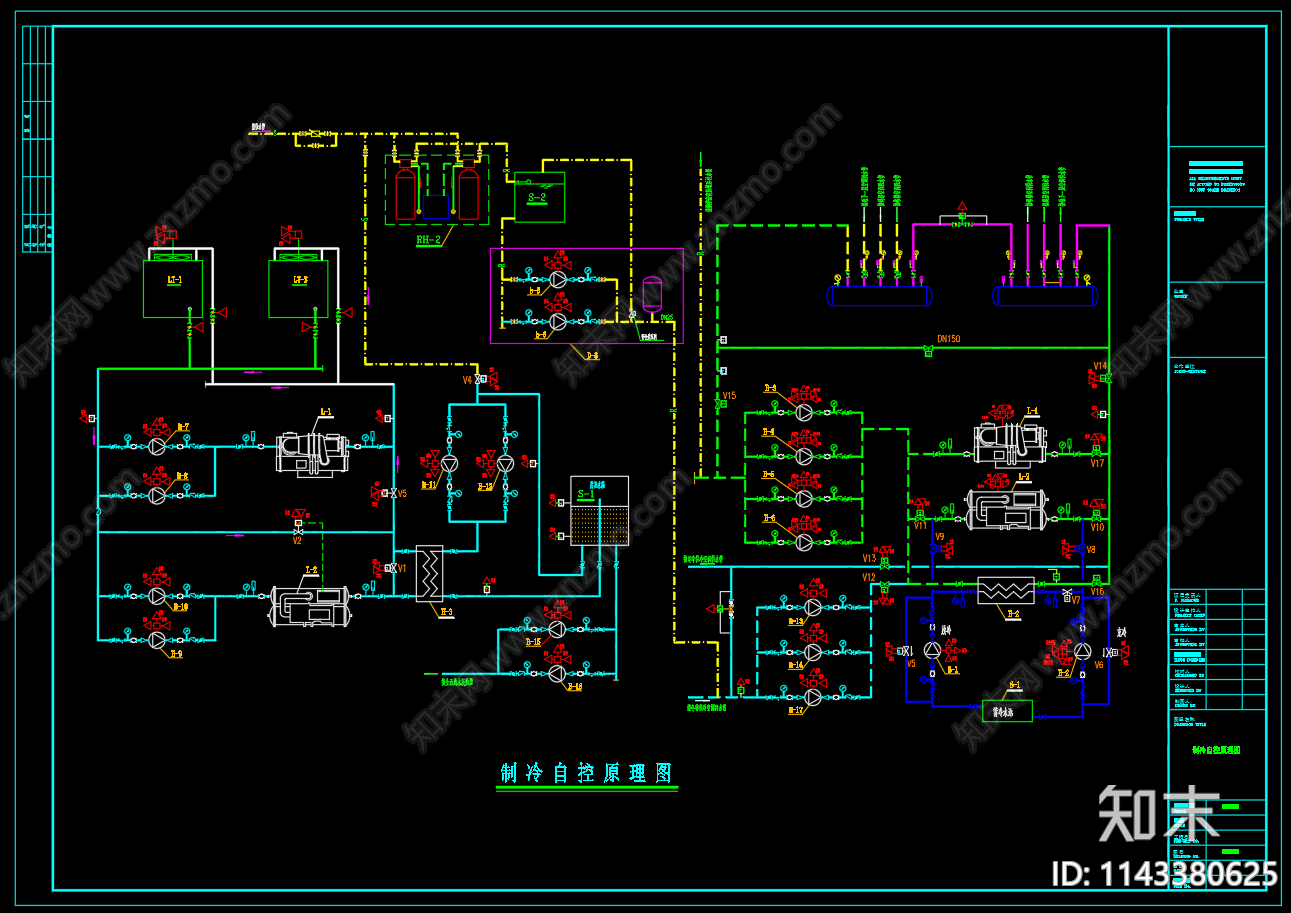
Task: Select the right blue header vessel
Action: [x=1045, y=295]
